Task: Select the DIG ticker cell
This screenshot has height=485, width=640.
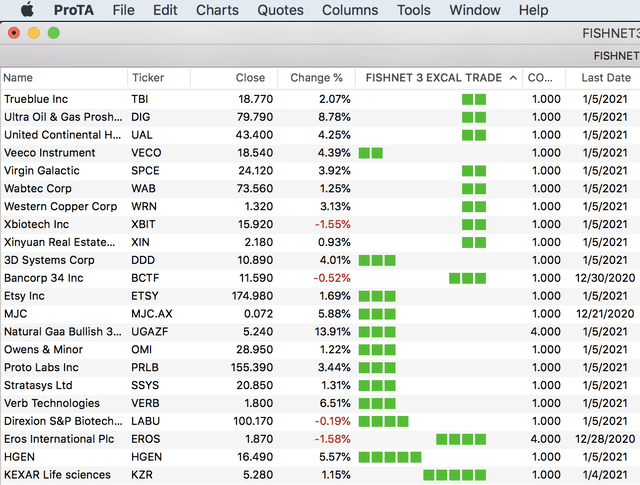Action: click(x=140, y=117)
